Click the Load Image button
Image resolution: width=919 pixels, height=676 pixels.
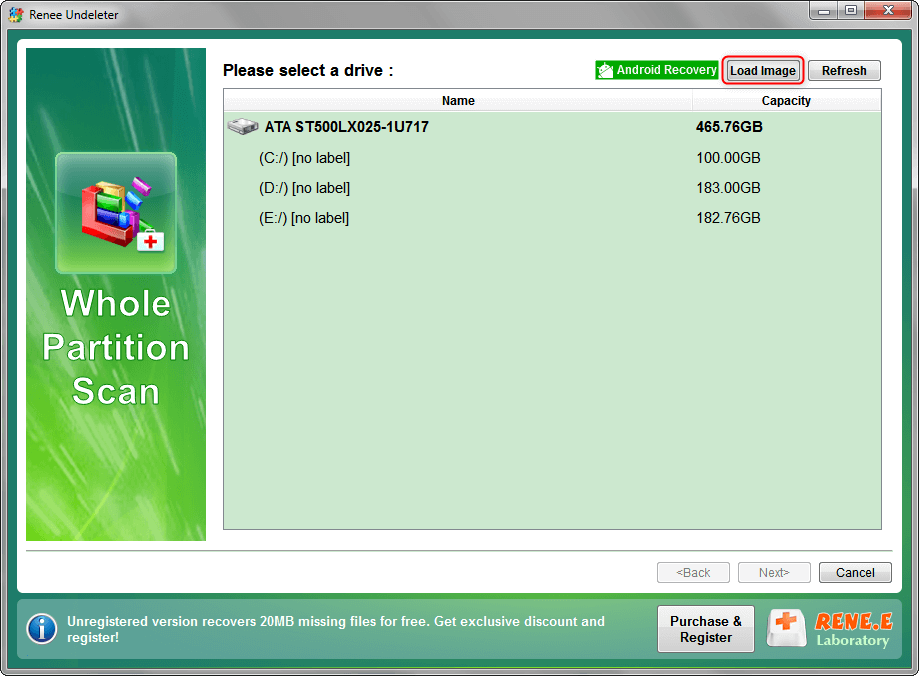coord(762,71)
